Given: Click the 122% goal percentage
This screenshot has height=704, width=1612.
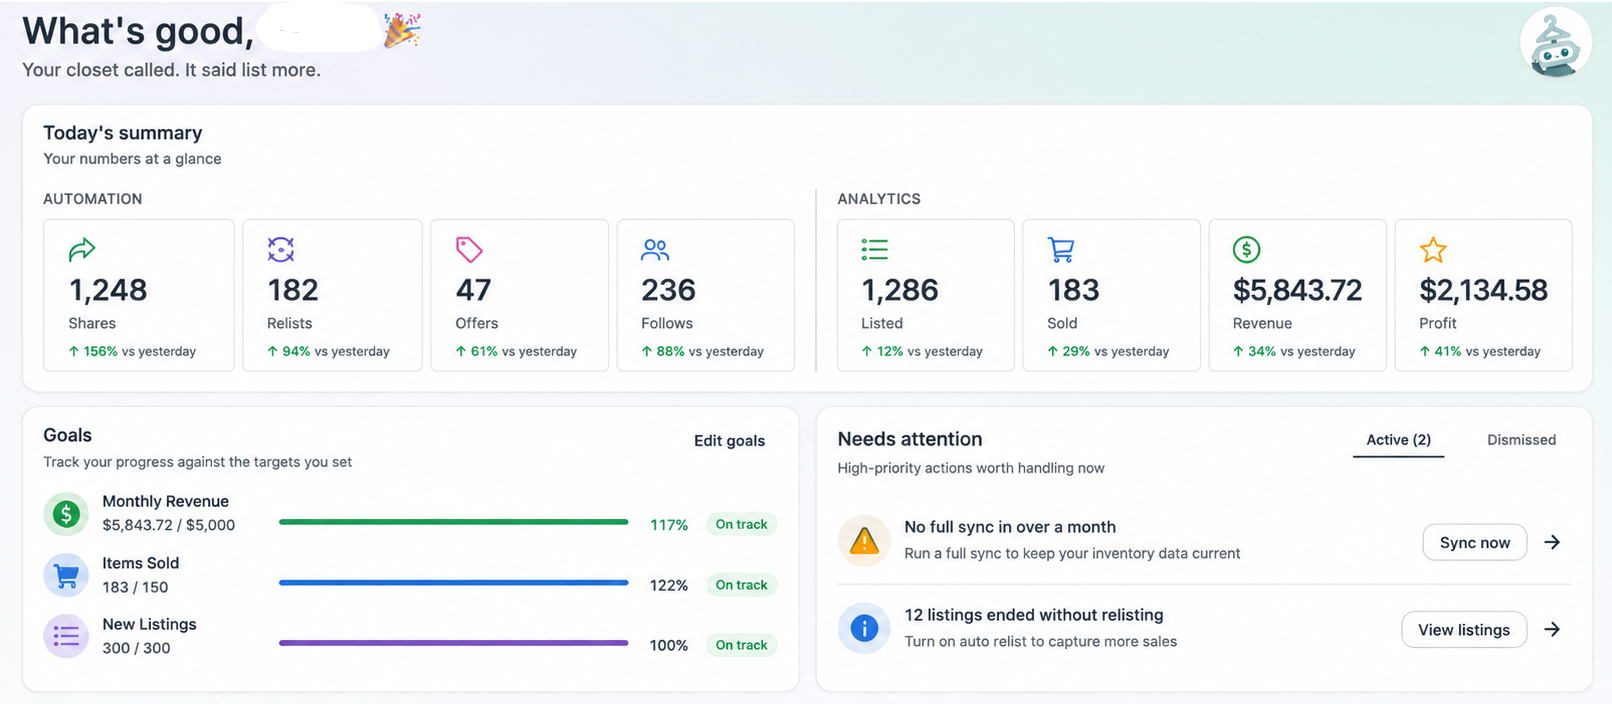Looking at the screenshot, I should [669, 585].
